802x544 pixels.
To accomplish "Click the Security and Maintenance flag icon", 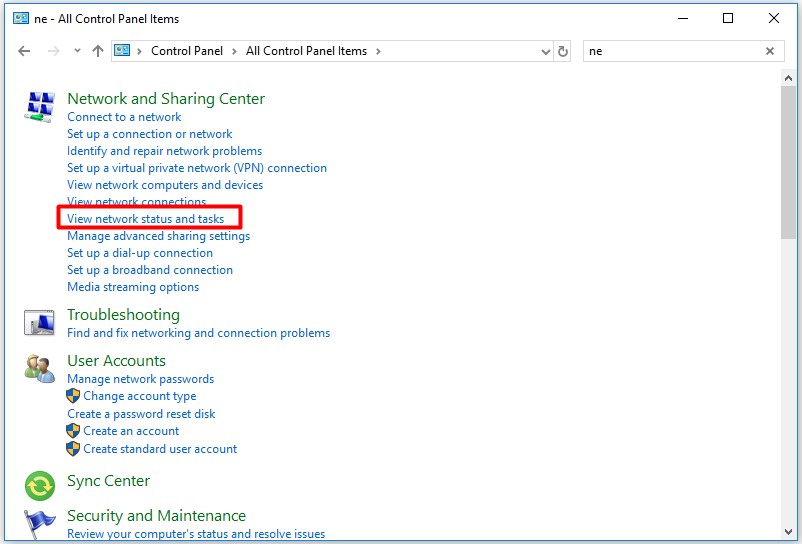I will point(39,524).
